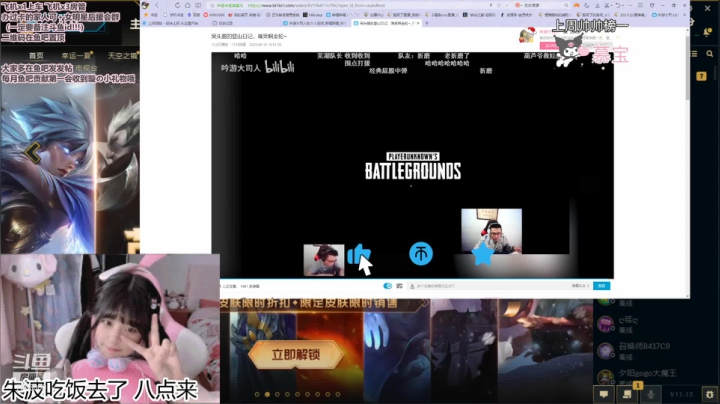
Task: Toggle the microphone icon in League client
Action: pos(651,394)
